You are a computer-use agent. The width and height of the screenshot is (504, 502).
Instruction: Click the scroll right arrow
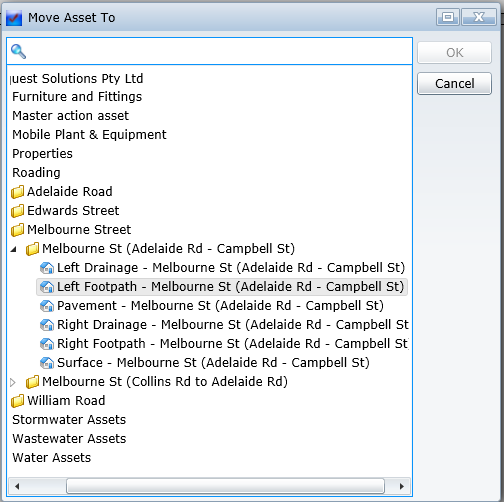(402, 486)
